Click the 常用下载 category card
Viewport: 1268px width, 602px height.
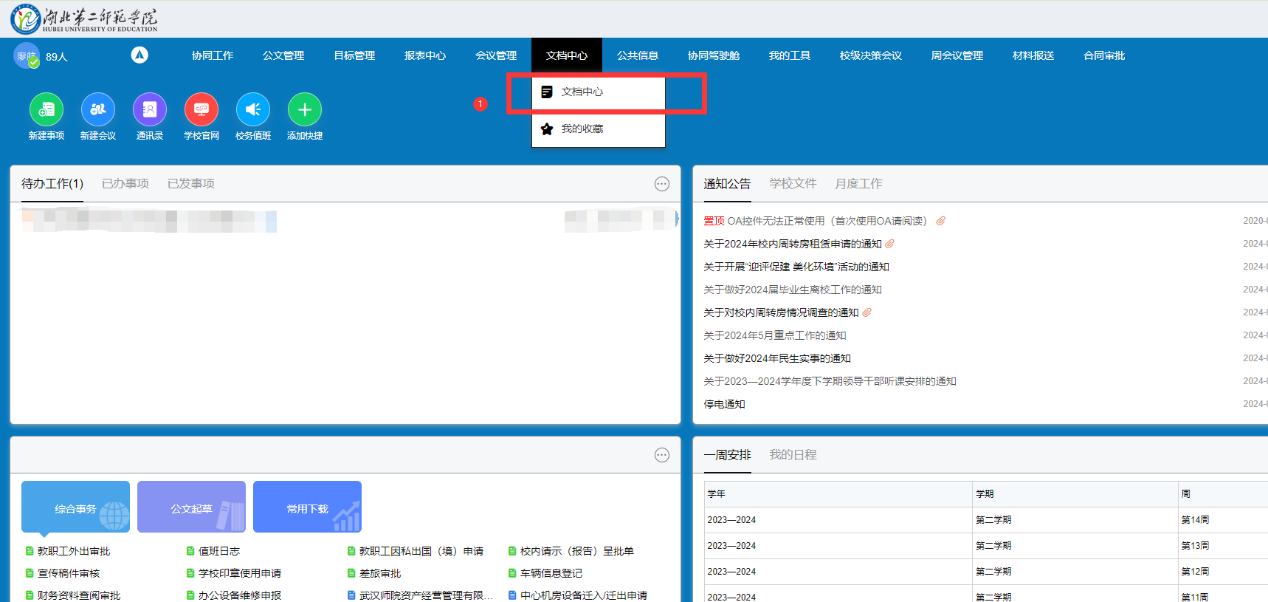click(x=307, y=508)
